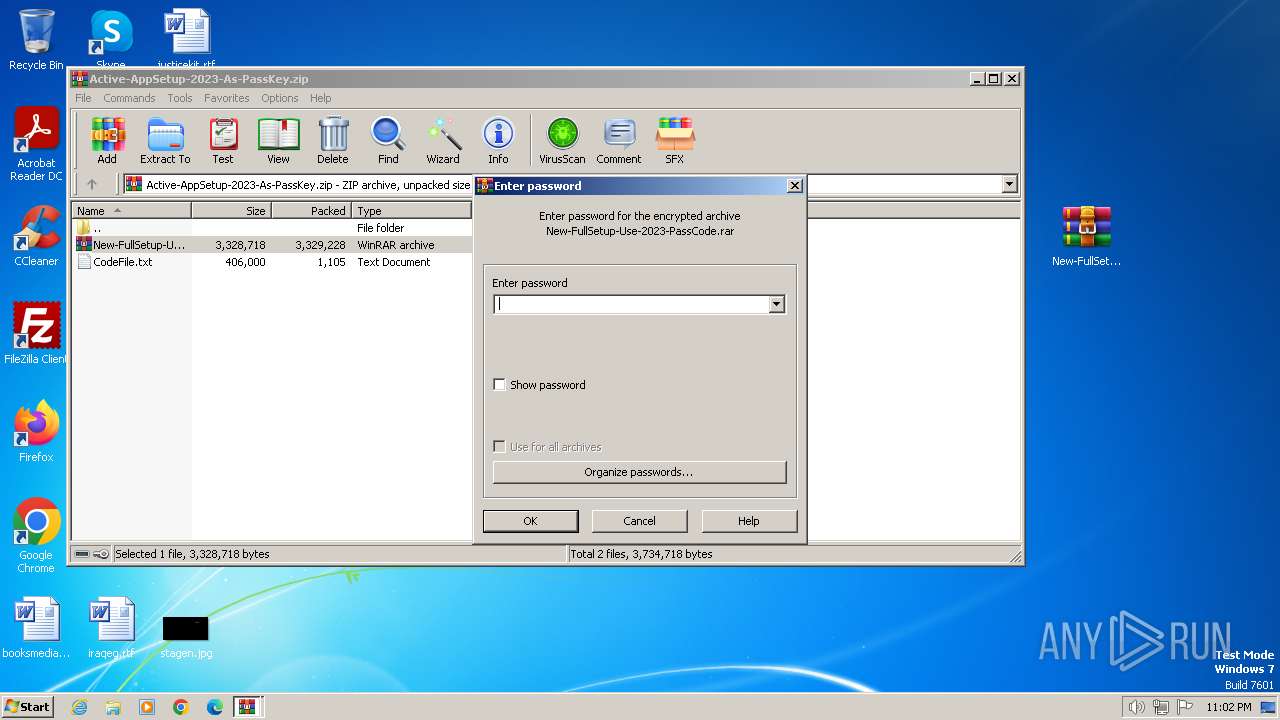Open FileZilla Client desktop shortcut
This screenshot has width=1280, height=720.
point(36,334)
